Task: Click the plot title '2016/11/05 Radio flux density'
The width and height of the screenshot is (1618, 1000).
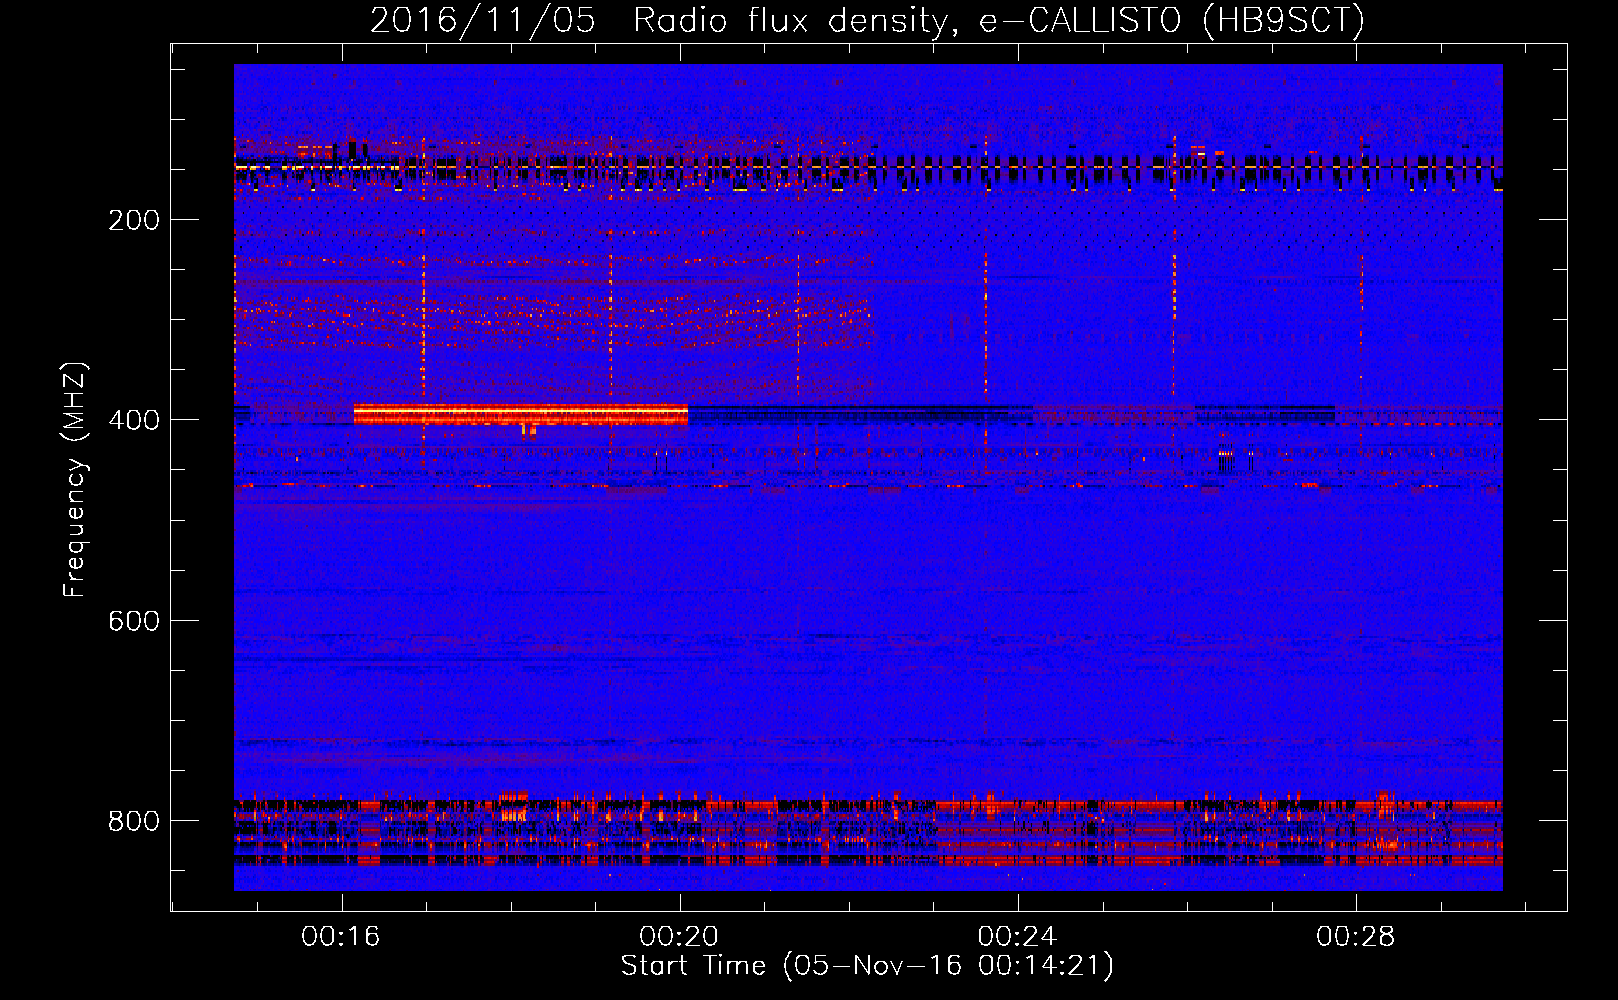Action: click(x=867, y=20)
